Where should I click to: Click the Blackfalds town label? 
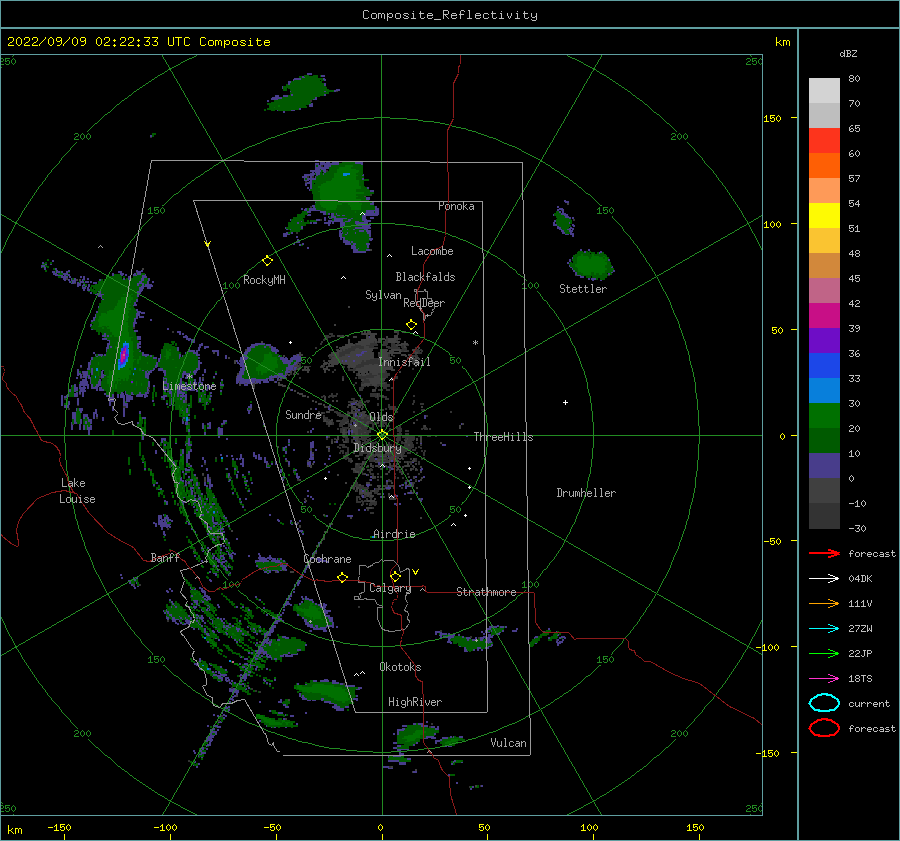point(425,277)
